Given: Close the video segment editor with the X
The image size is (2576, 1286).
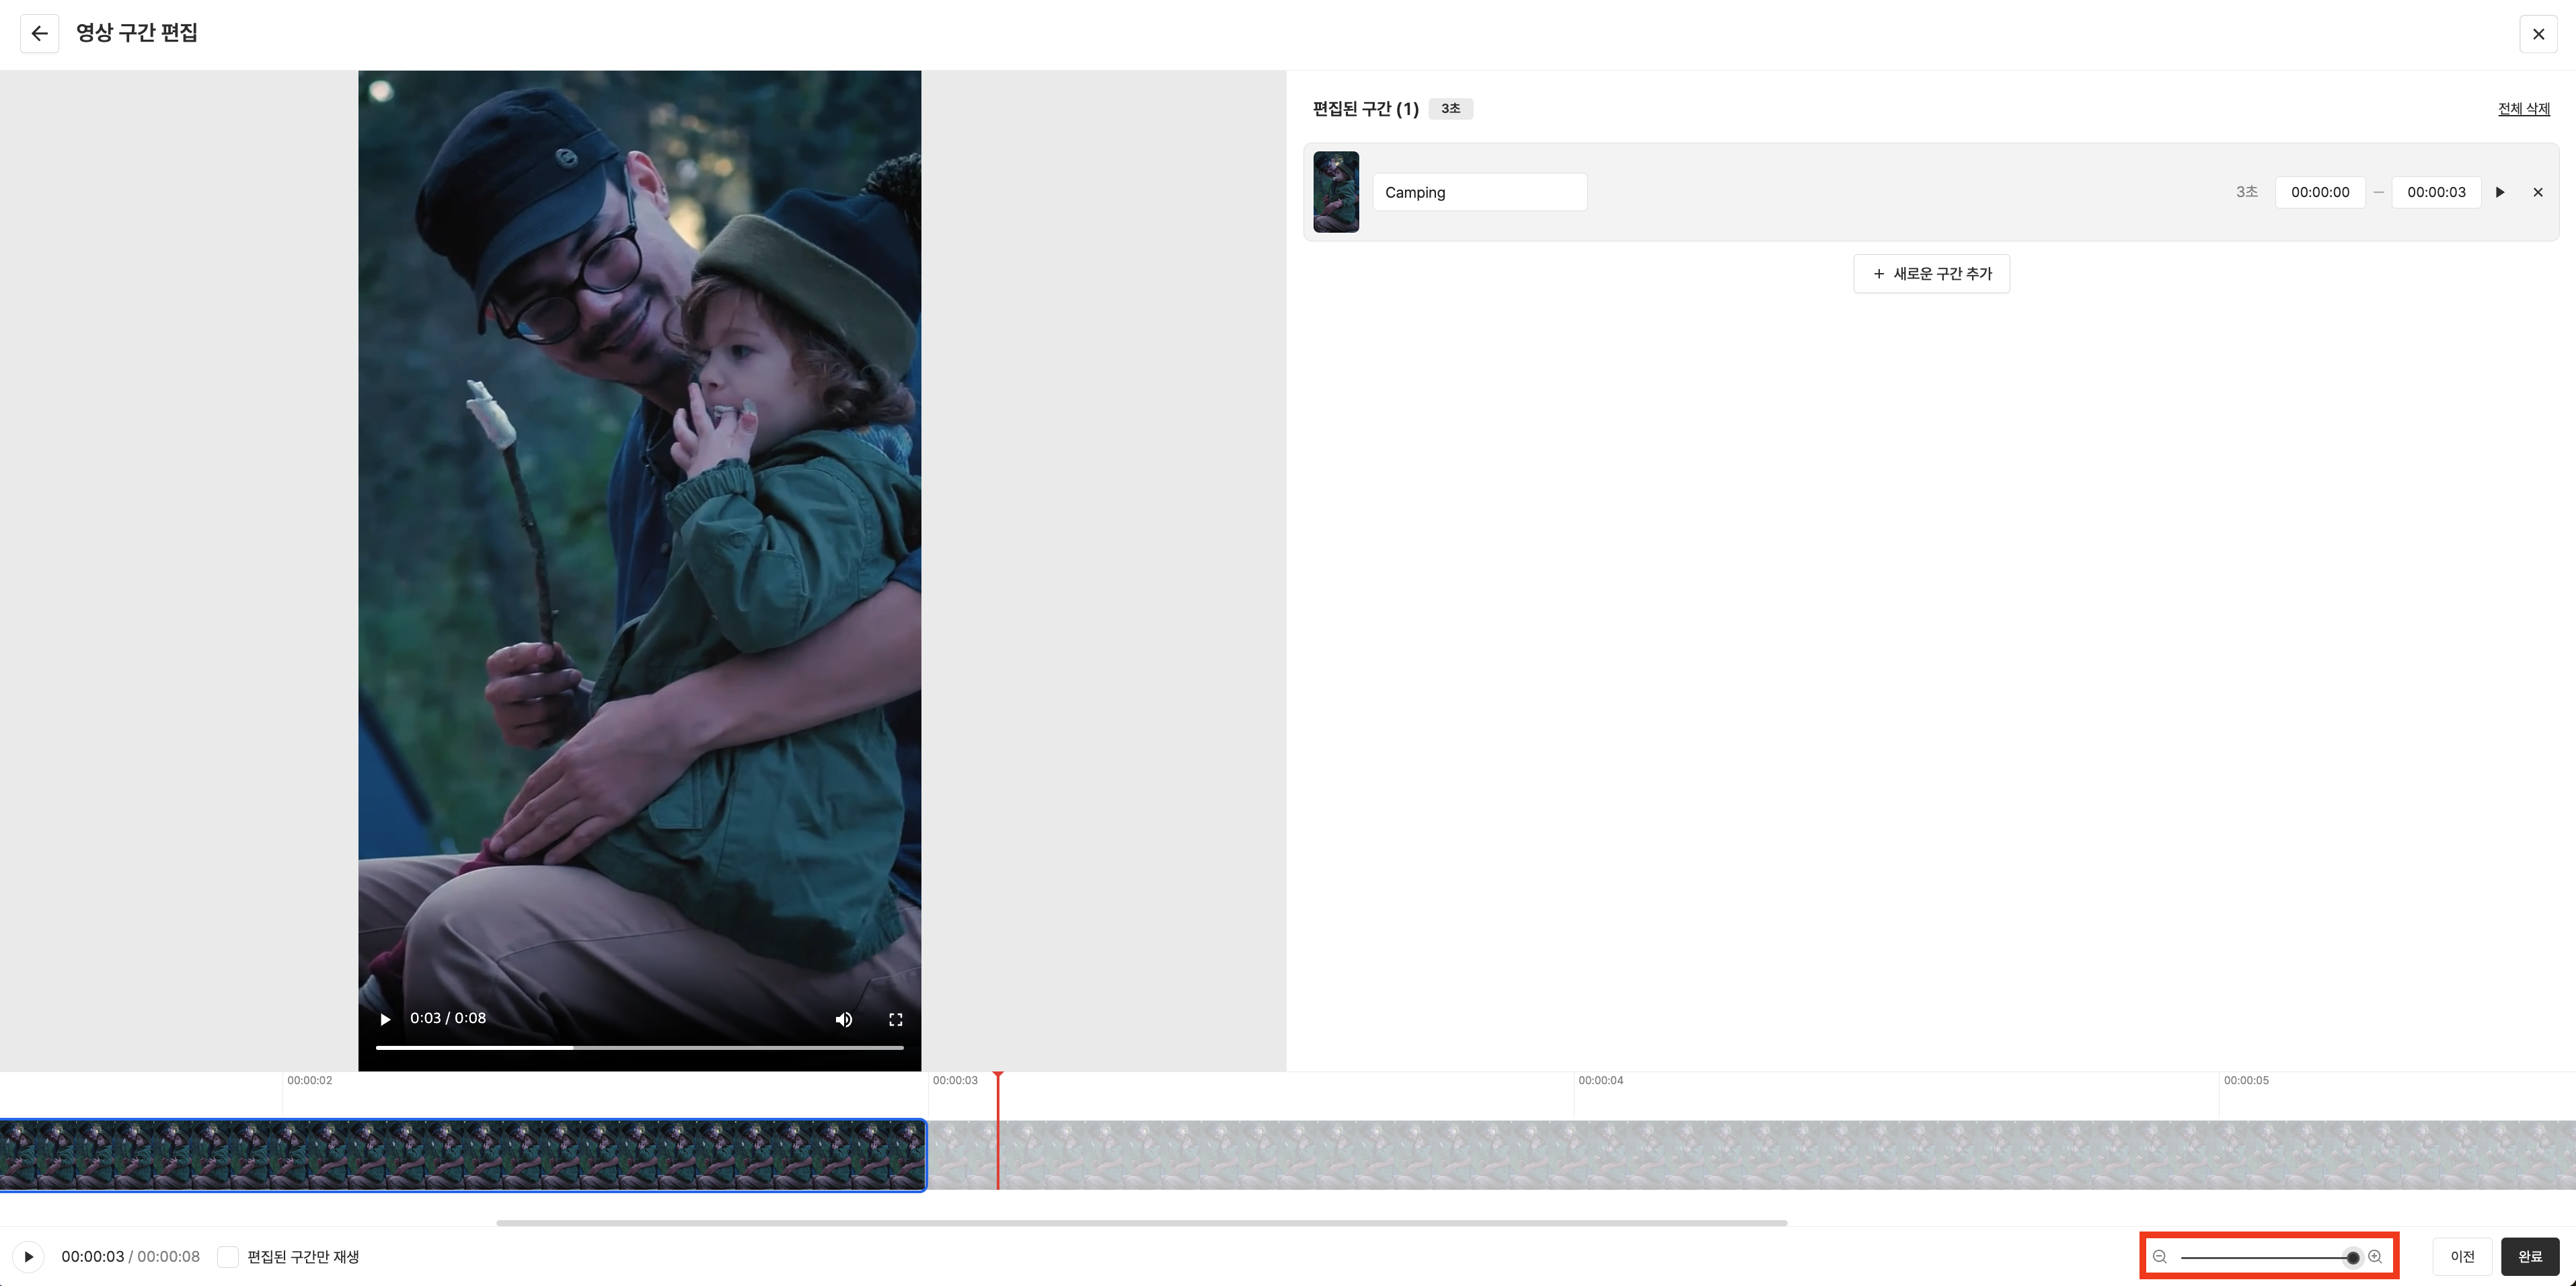Looking at the screenshot, I should (2538, 33).
